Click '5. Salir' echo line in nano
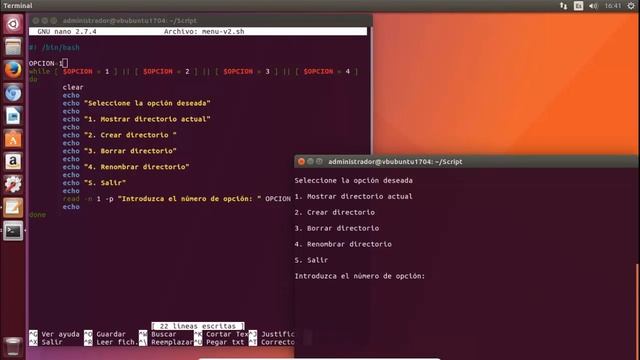 tap(94, 183)
